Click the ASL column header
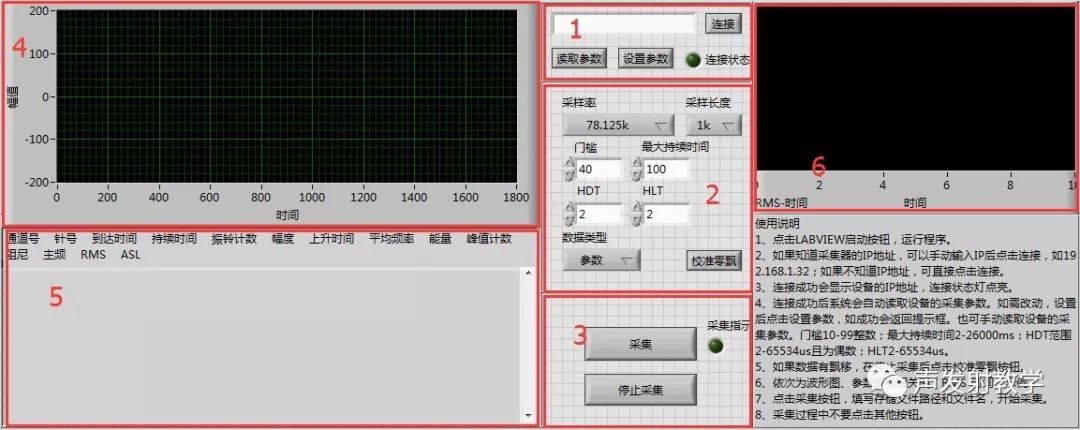The image size is (1080, 430). click(x=130, y=254)
